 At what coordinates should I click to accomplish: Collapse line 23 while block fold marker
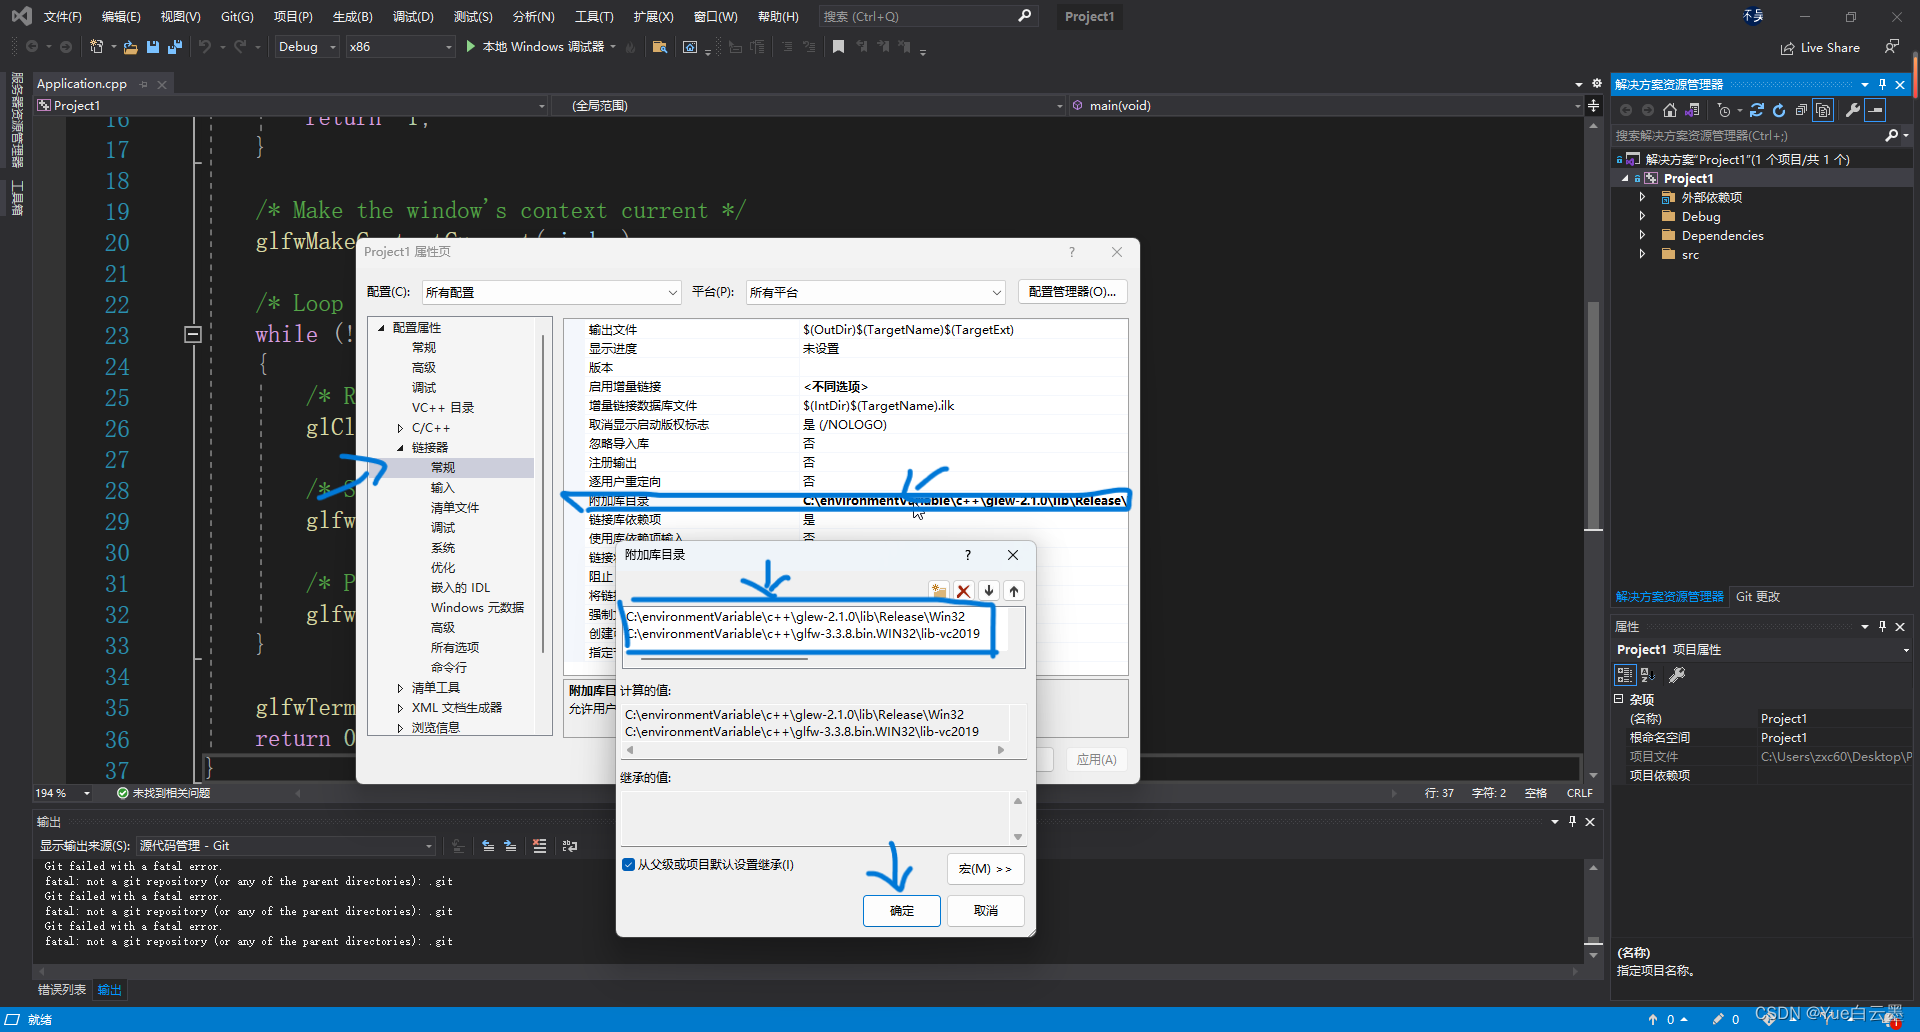[x=193, y=335]
